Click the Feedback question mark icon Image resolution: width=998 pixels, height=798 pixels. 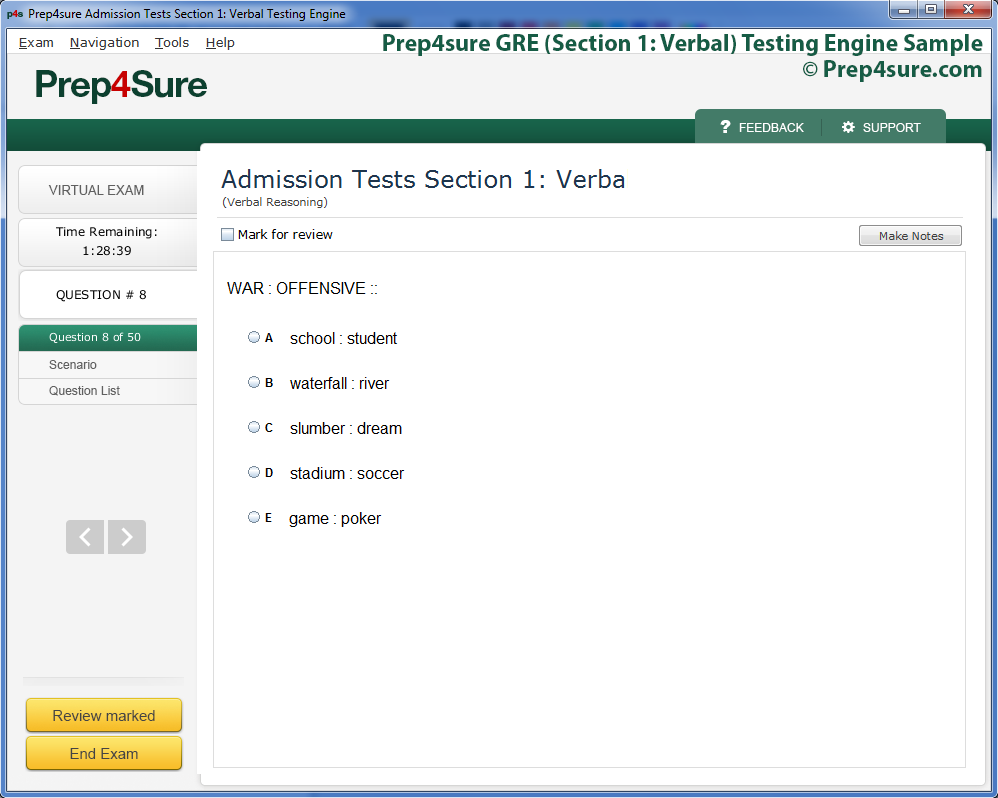(x=725, y=127)
